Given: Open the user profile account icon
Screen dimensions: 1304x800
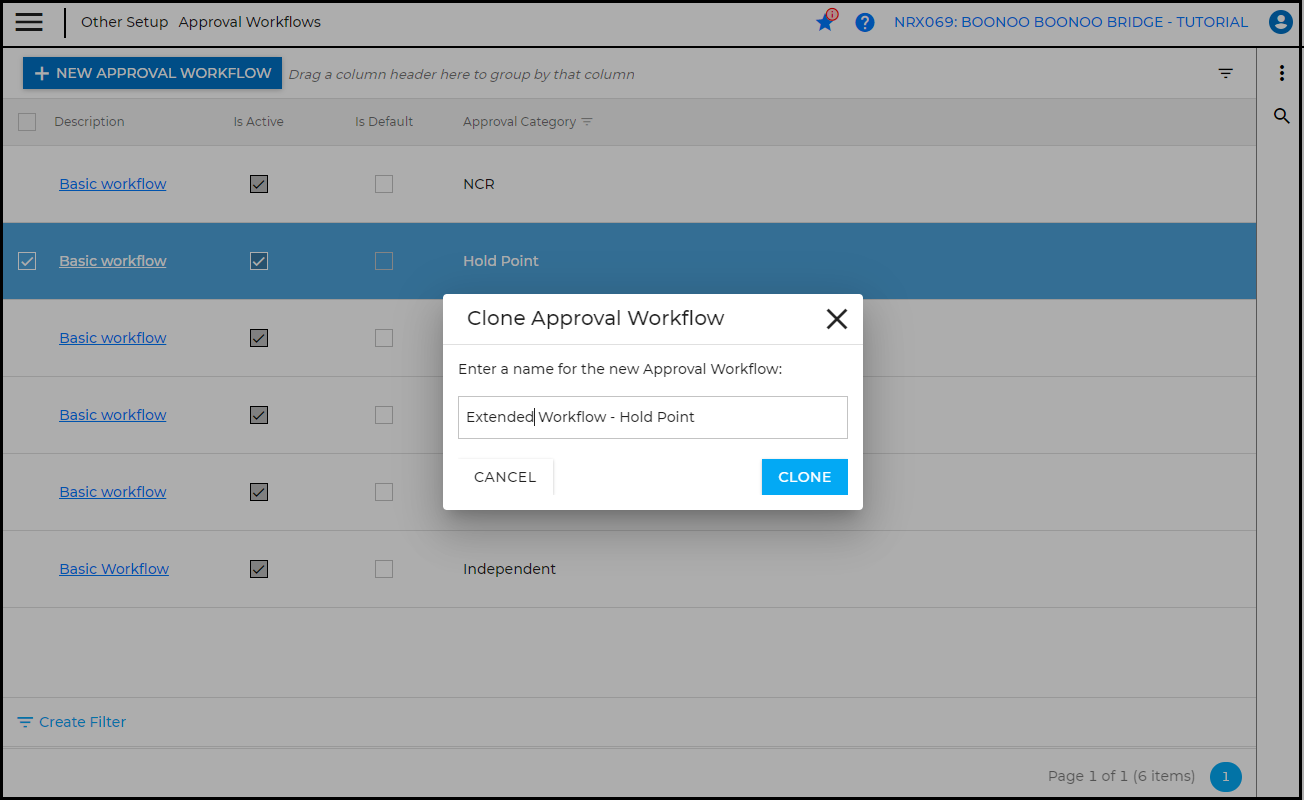Looking at the screenshot, I should click(x=1280, y=22).
